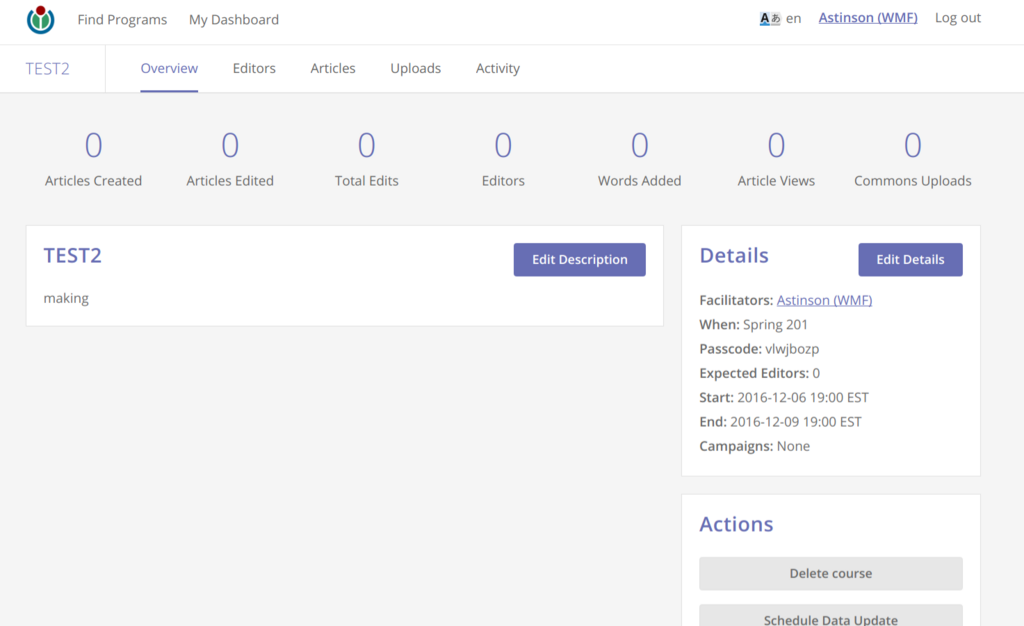1024x626 pixels.
Task: Click the language selector icon
Action: [x=770, y=19]
